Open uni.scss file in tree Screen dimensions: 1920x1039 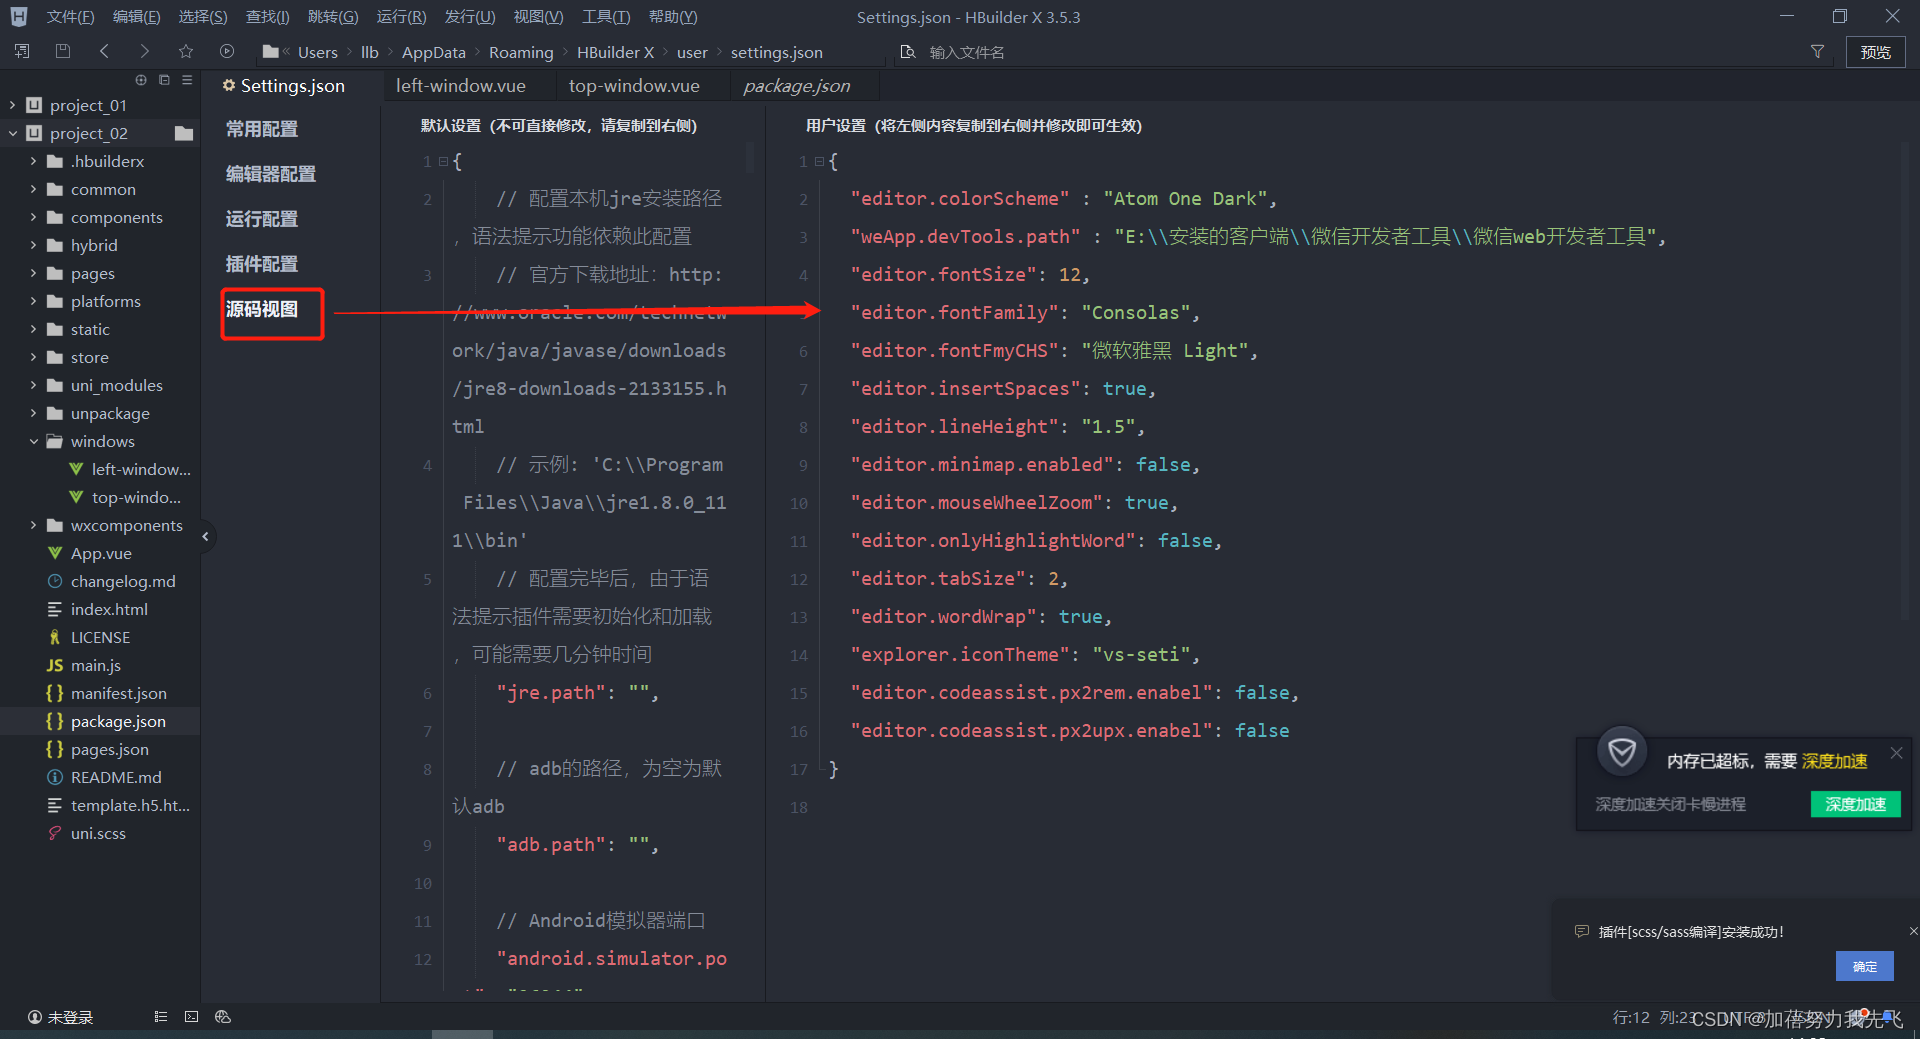pyautogui.click(x=100, y=833)
